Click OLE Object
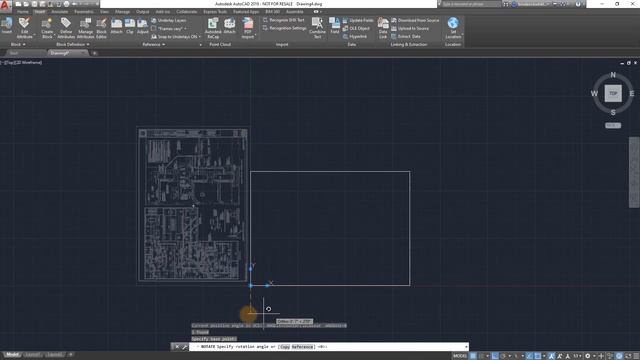 pos(356,29)
